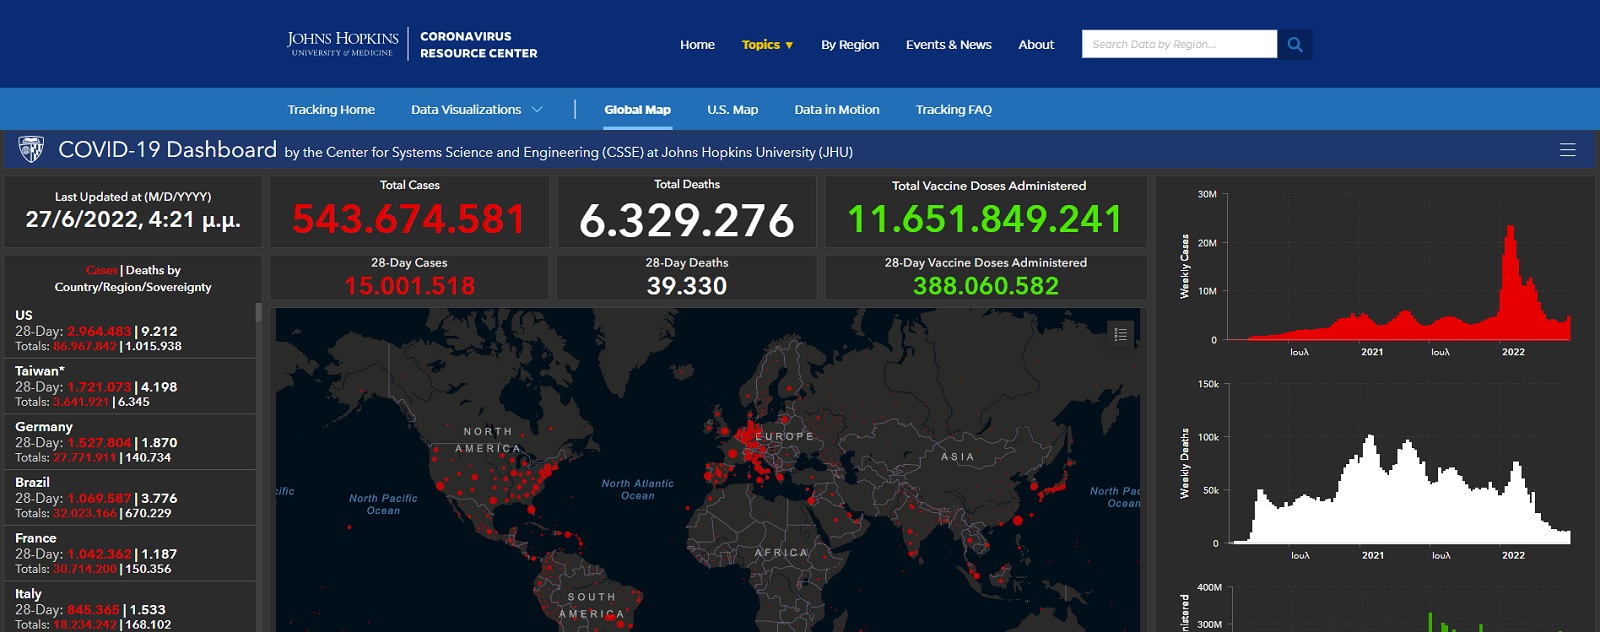This screenshot has height=632, width=1600.
Task: Click the COVID-19 Dashboard heading
Action: (x=167, y=150)
